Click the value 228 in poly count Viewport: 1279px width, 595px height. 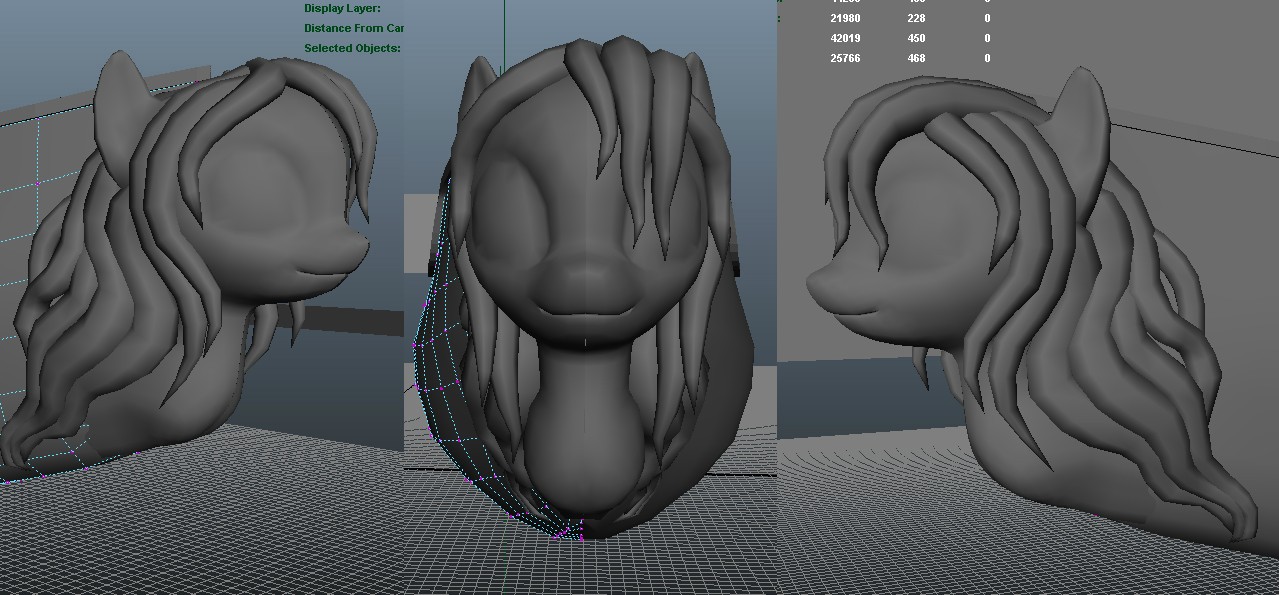point(916,18)
